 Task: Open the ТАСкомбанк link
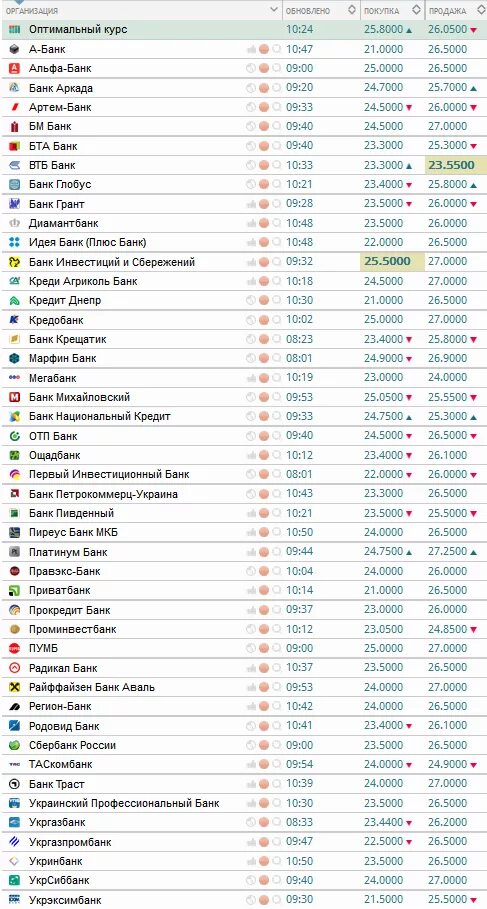coord(60,764)
